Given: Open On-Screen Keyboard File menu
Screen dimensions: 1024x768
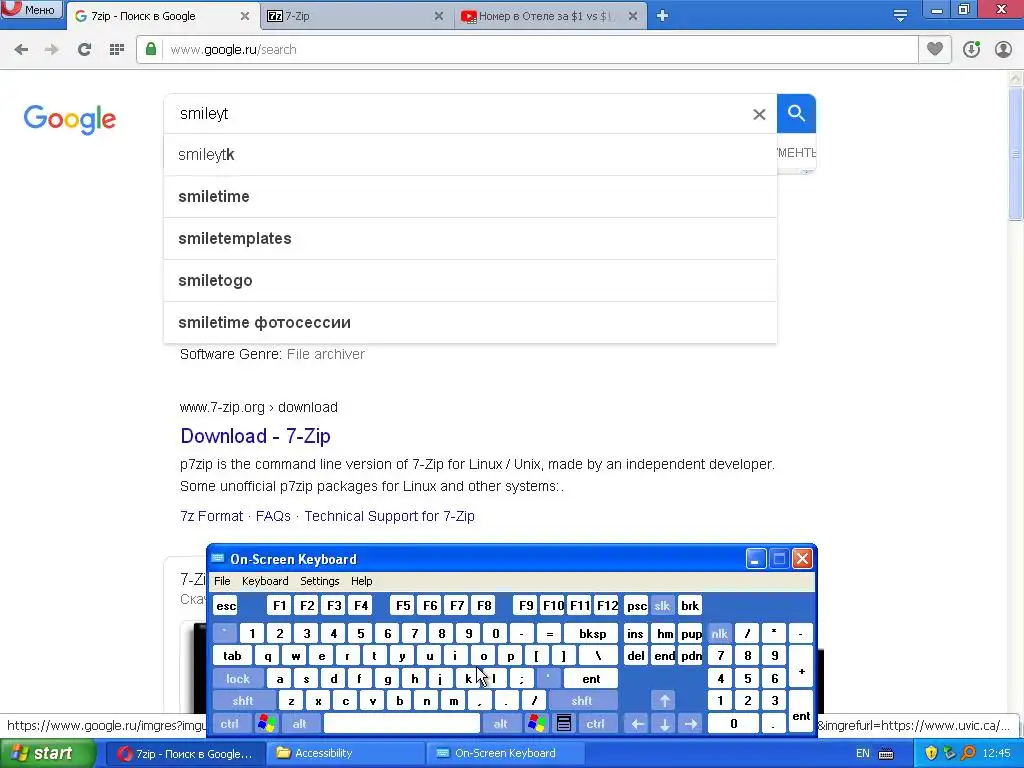Looking at the screenshot, I should pyautogui.click(x=222, y=581).
